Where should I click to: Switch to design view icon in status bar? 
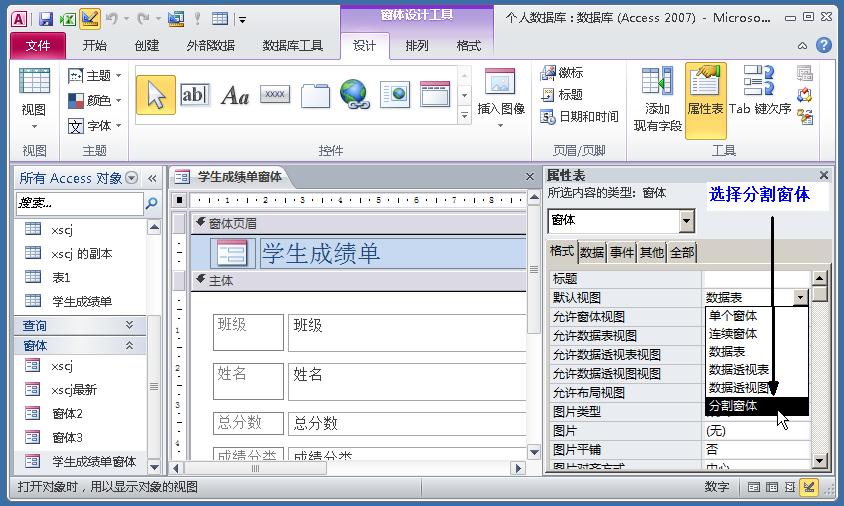(x=808, y=487)
